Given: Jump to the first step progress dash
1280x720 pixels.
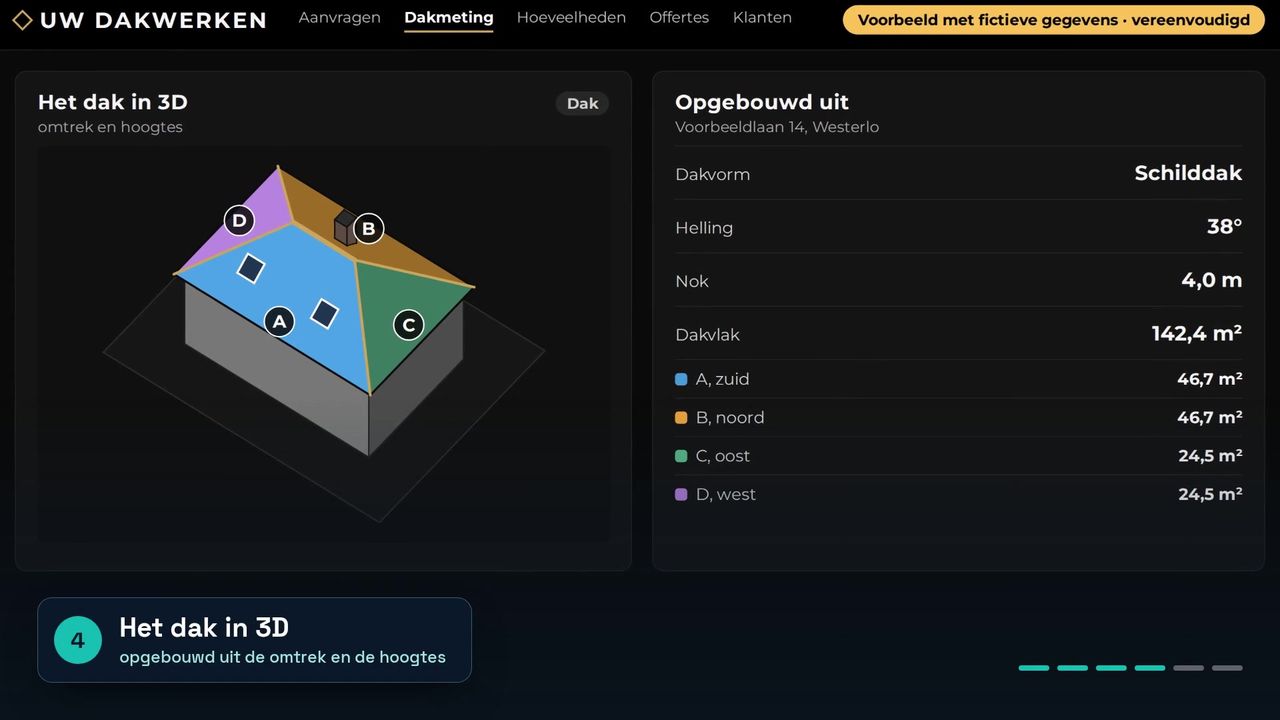Looking at the screenshot, I should 1034,668.
